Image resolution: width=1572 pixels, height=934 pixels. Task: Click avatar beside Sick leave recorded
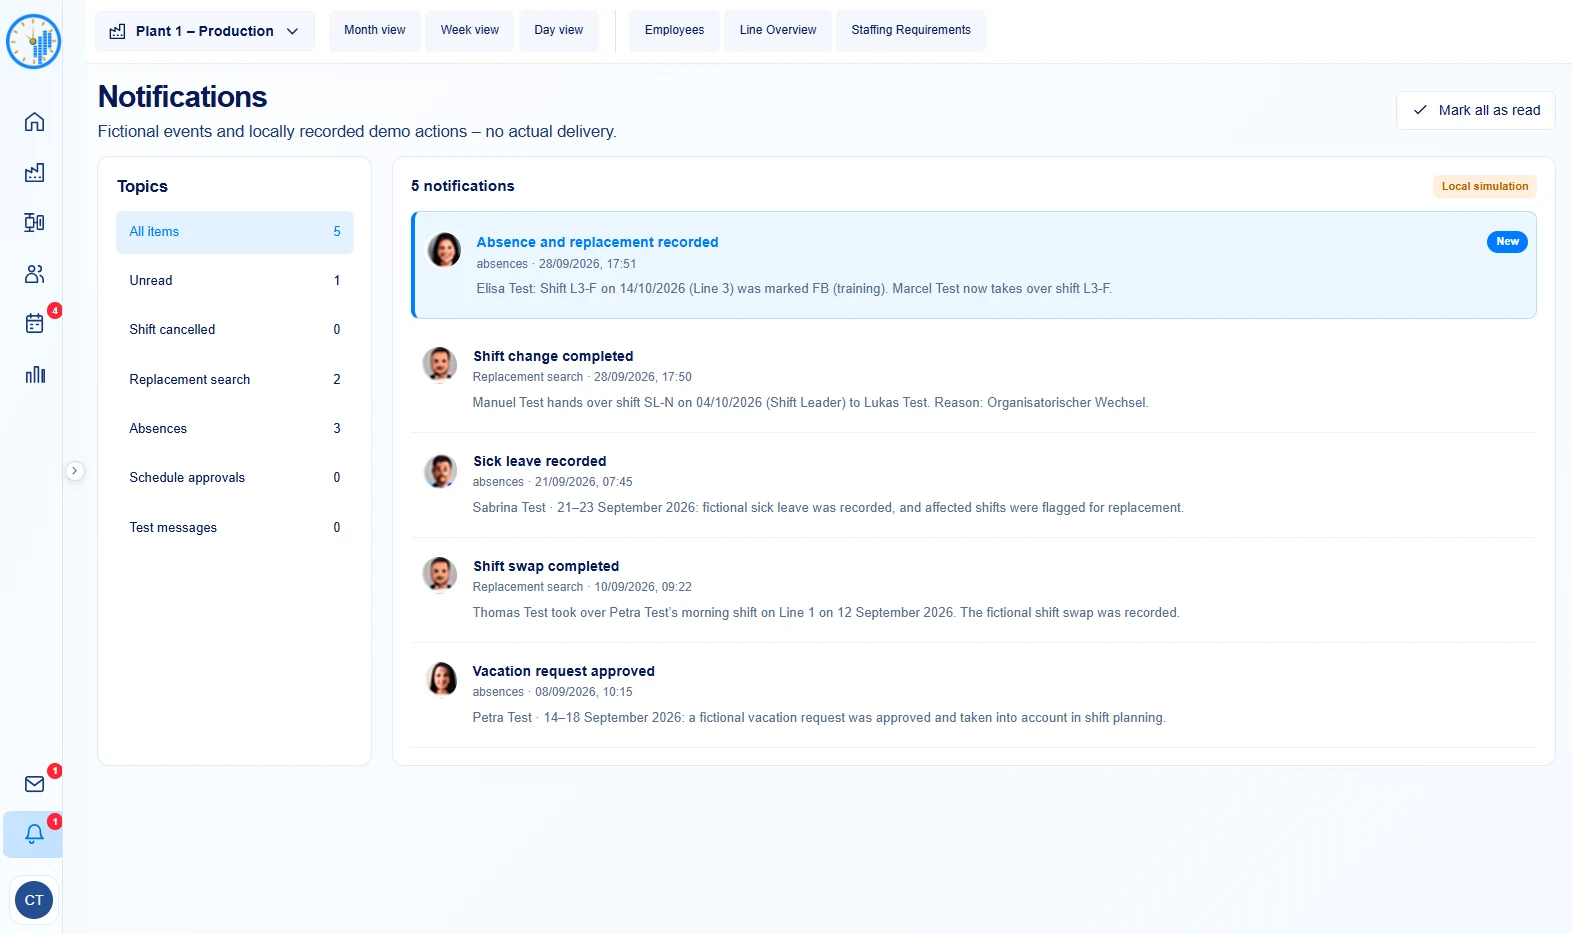[440, 470]
